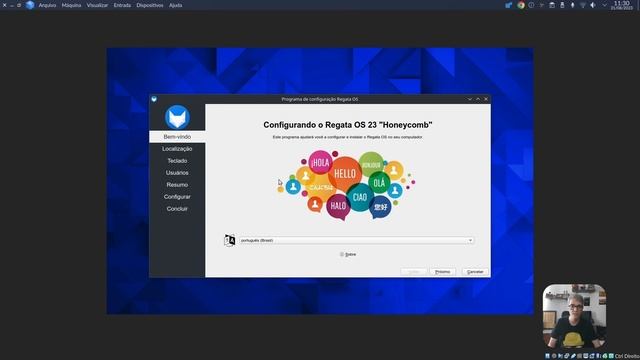Select the Bem-vindo step in sidebar

(177, 137)
